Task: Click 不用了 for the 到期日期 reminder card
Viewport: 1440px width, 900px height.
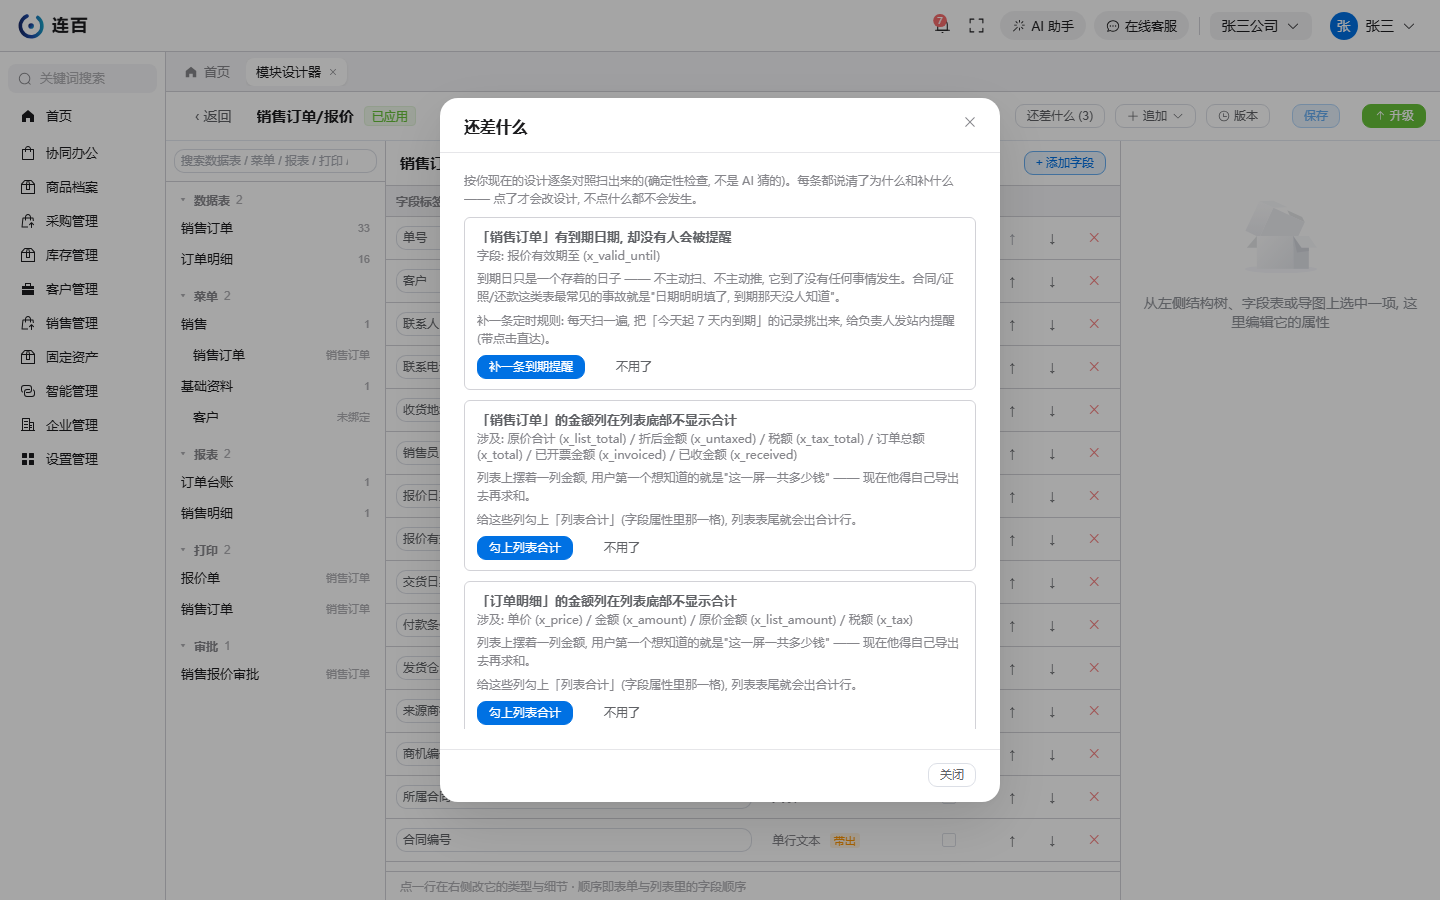Action: 633,367
